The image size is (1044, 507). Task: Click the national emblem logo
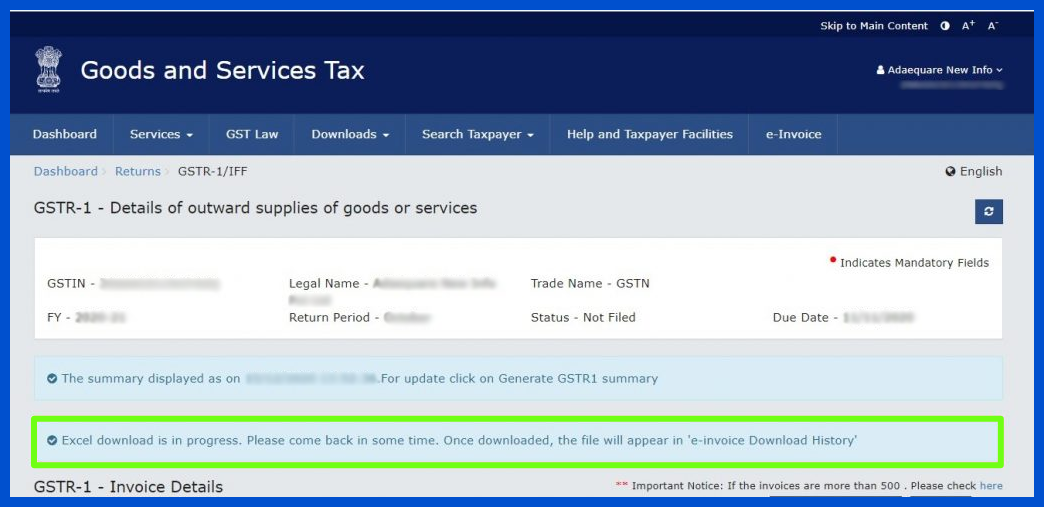48,69
